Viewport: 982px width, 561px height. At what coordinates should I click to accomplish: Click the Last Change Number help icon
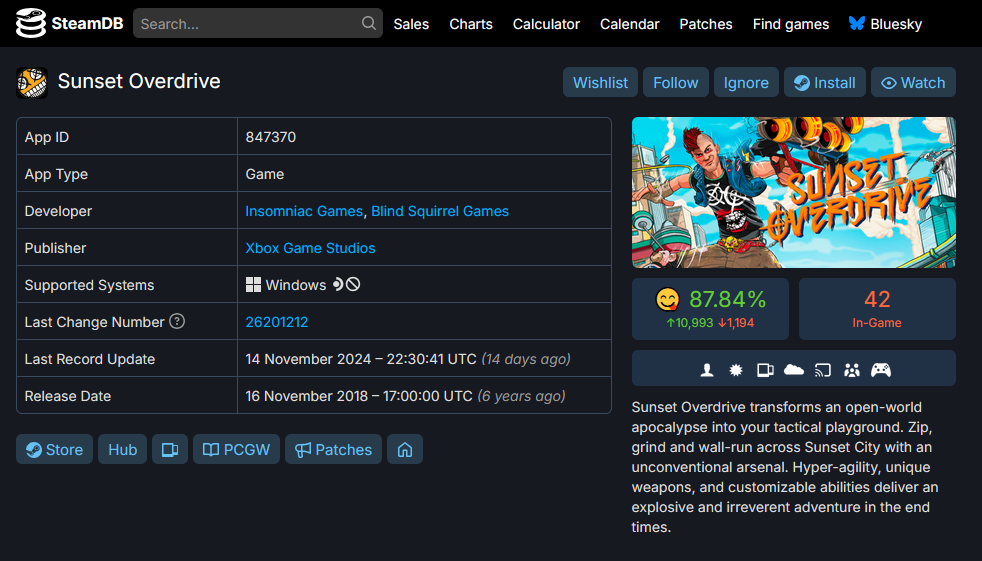click(x=177, y=321)
